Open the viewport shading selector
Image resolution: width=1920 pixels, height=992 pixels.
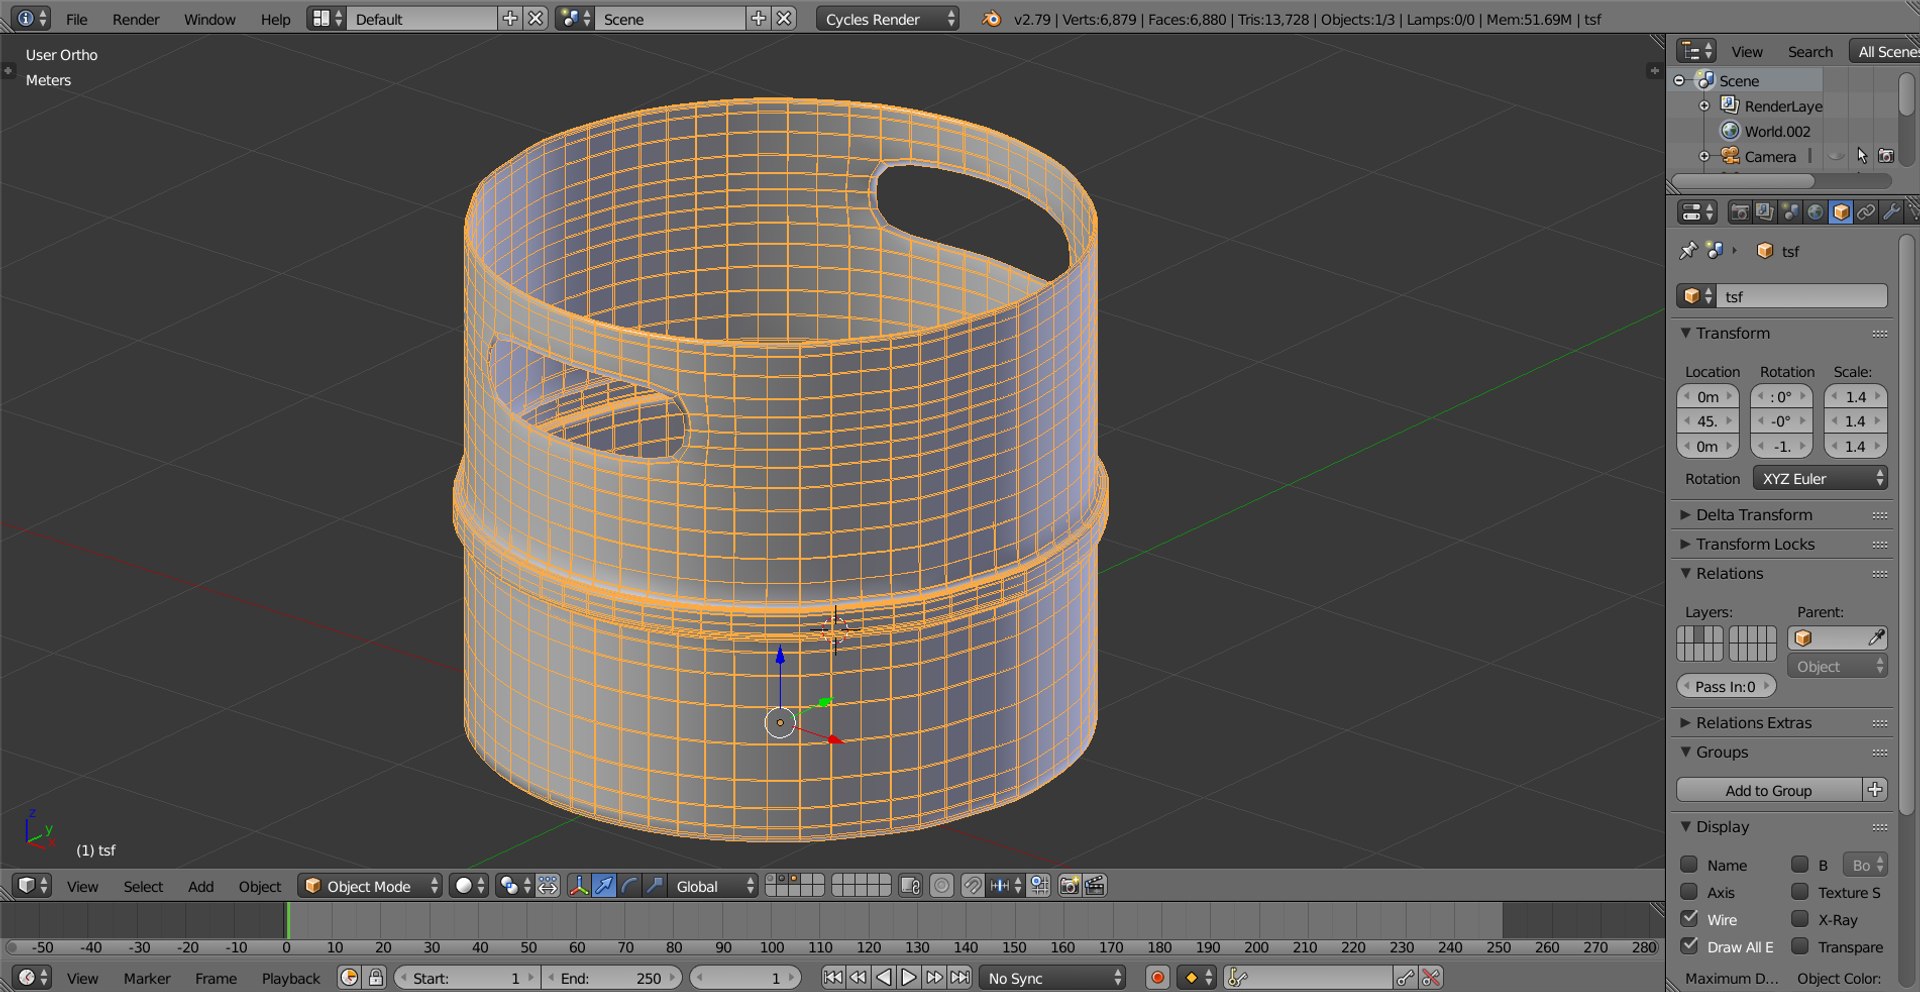coord(469,885)
